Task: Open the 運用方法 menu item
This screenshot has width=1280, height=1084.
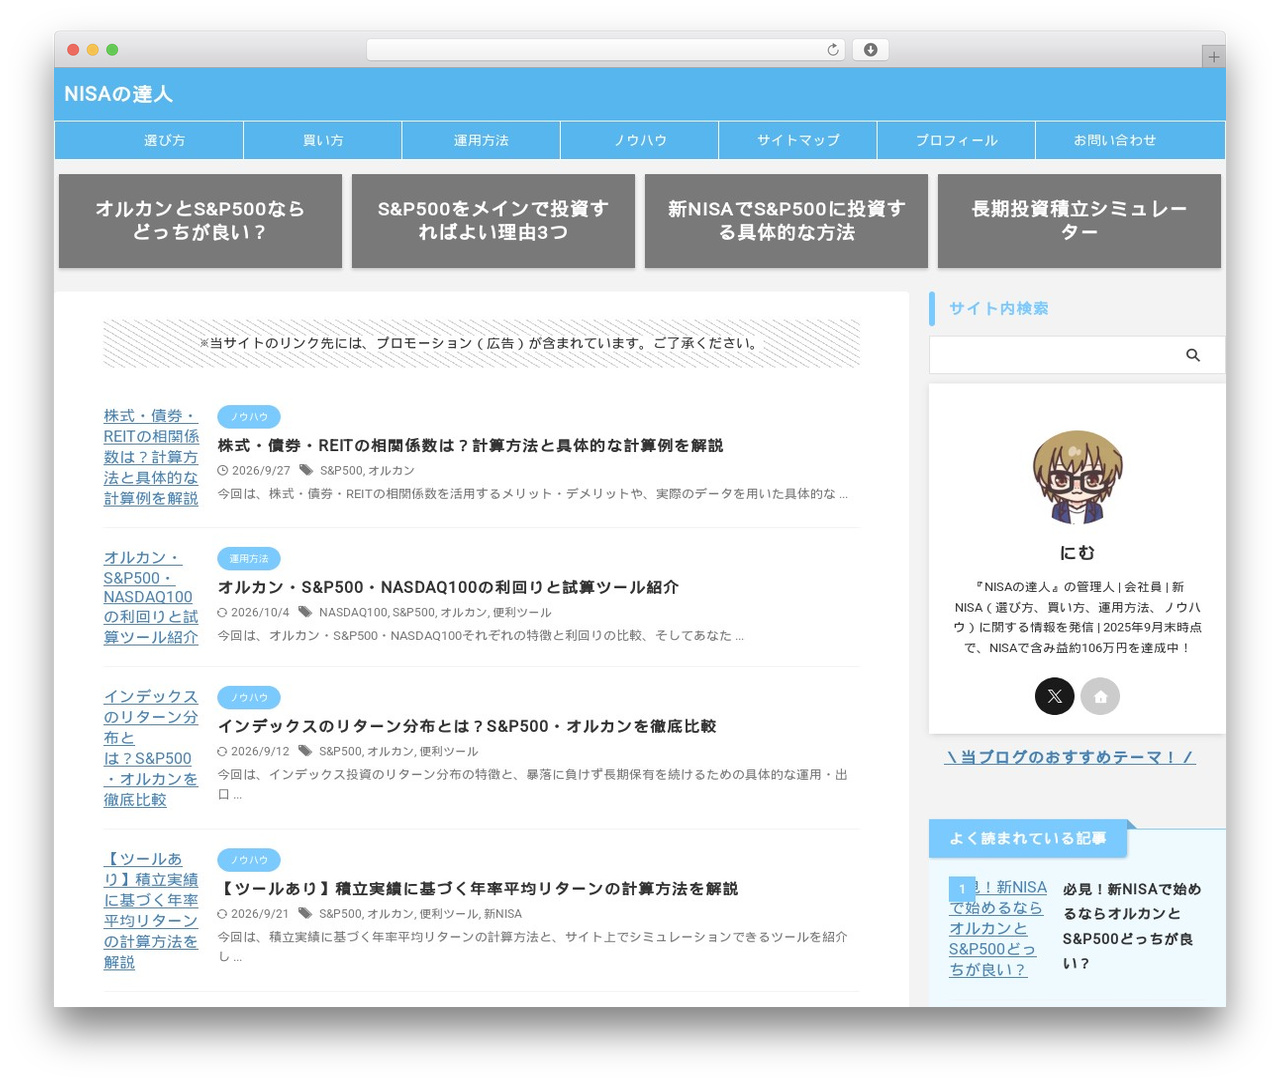Action: click(x=481, y=140)
